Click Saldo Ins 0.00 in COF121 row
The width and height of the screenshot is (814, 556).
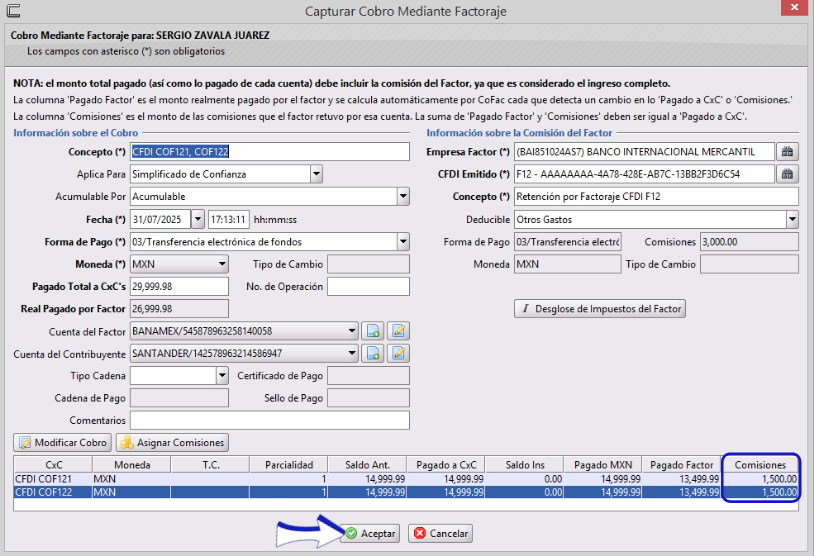pos(524,479)
